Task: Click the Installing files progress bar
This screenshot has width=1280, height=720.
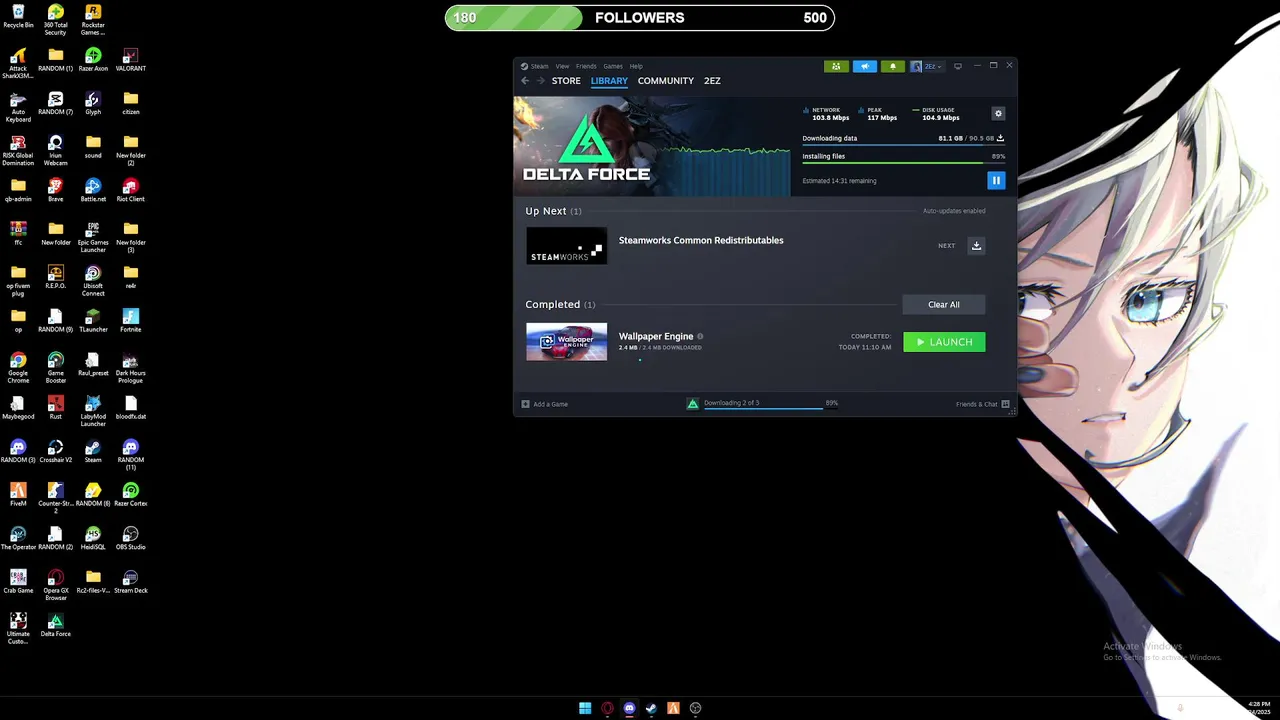Action: [x=903, y=163]
